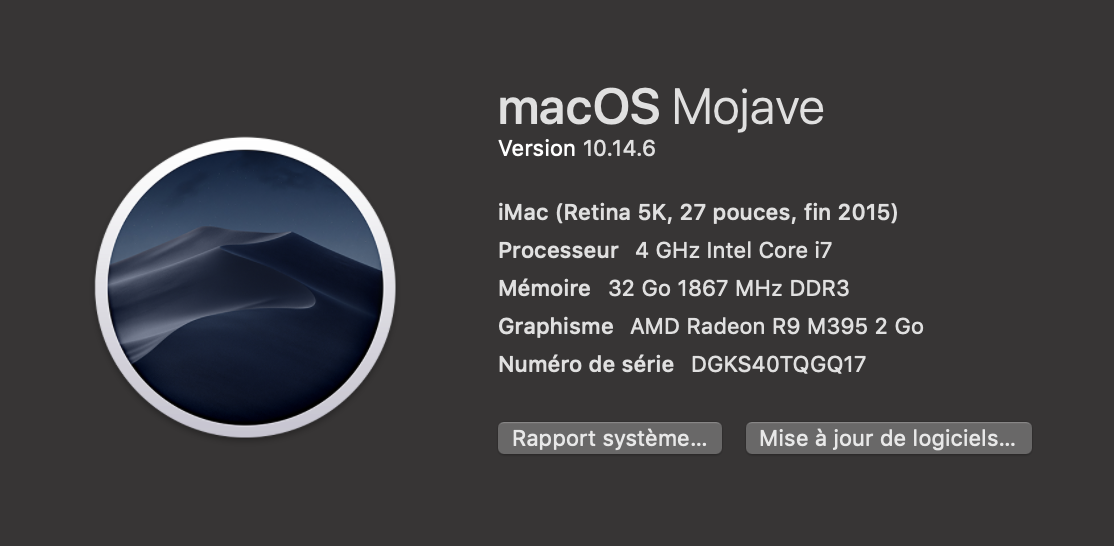Select the serial number DGKS40TQGQ17
This screenshot has height=546, width=1114.
778,364
